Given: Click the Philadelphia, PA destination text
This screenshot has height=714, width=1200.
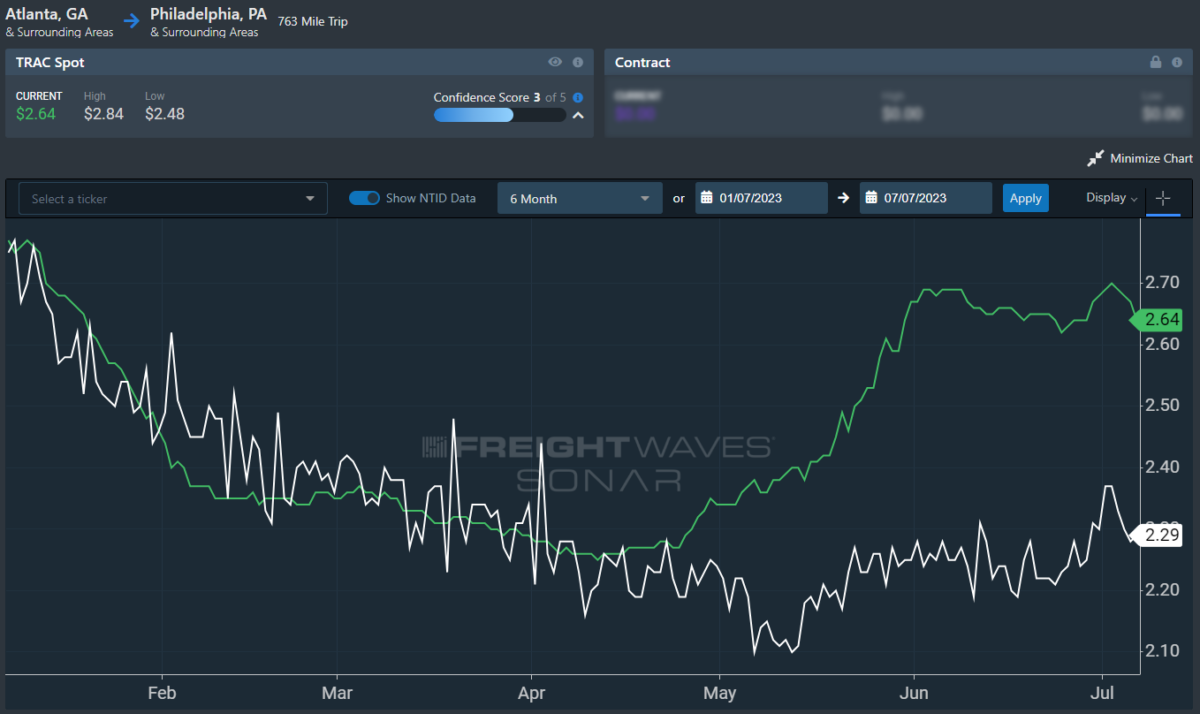Looking at the screenshot, I should (x=209, y=14).
